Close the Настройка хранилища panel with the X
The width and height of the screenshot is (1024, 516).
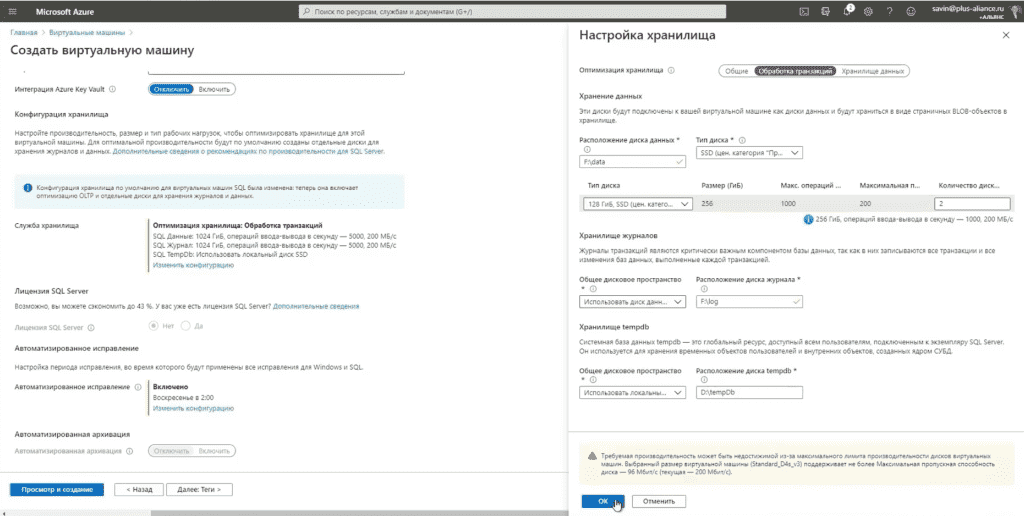click(x=1006, y=35)
